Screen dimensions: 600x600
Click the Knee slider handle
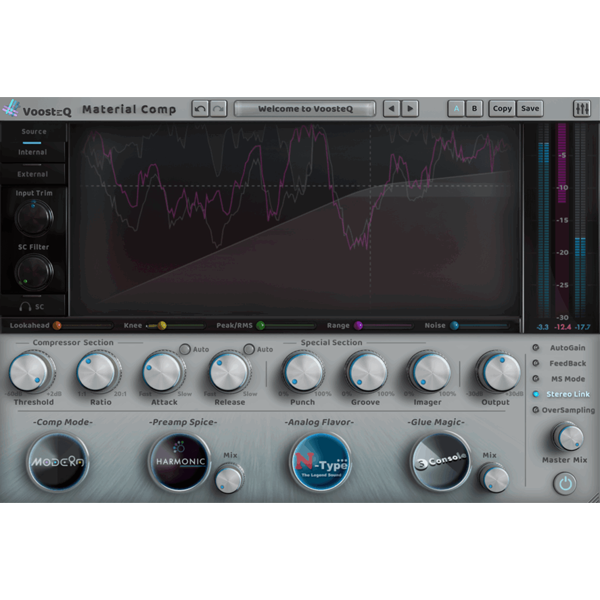pyautogui.click(x=162, y=325)
